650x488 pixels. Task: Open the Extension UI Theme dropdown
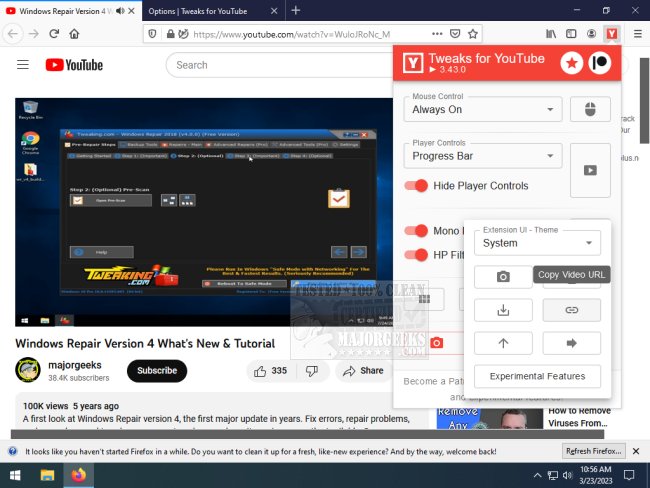[537, 243]
